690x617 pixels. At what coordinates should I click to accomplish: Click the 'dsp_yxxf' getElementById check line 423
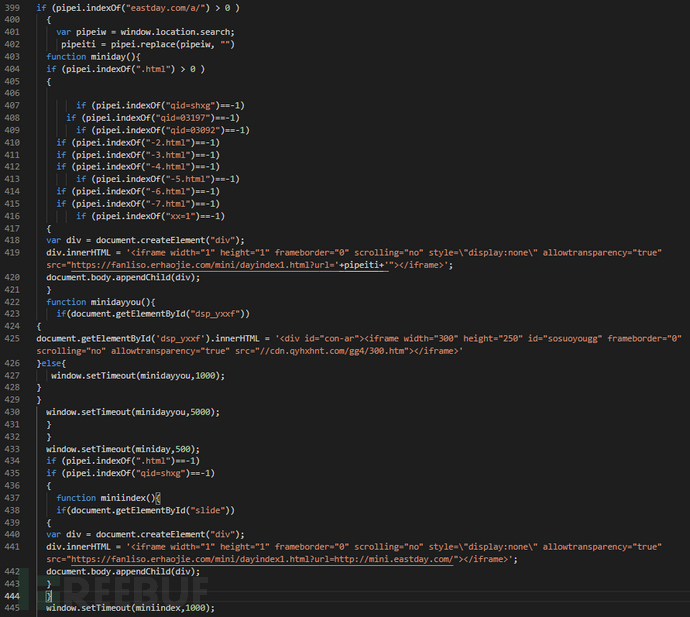pos(153,314)
